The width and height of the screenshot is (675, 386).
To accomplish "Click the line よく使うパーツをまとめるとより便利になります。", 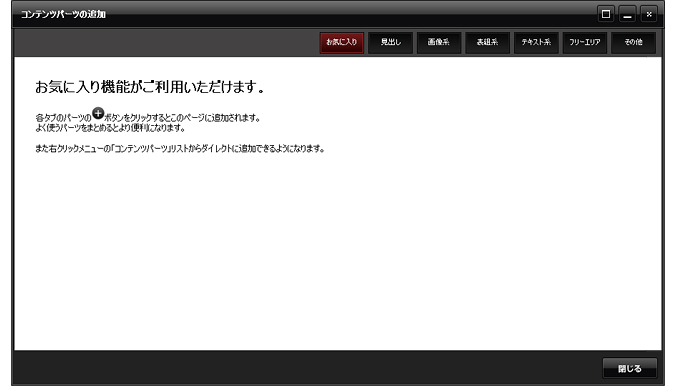I will [x=110, y=128].
